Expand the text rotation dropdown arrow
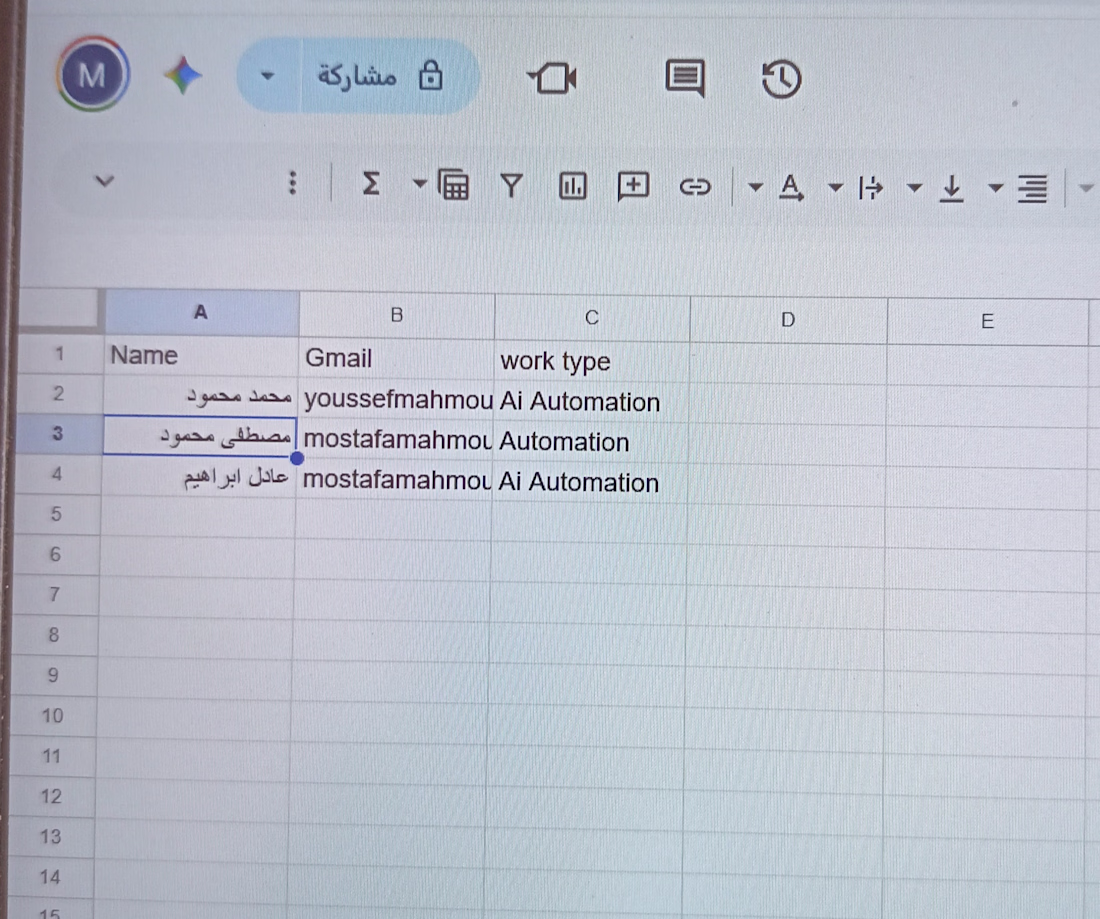The image size is (1100, 919). coord(755,187)
